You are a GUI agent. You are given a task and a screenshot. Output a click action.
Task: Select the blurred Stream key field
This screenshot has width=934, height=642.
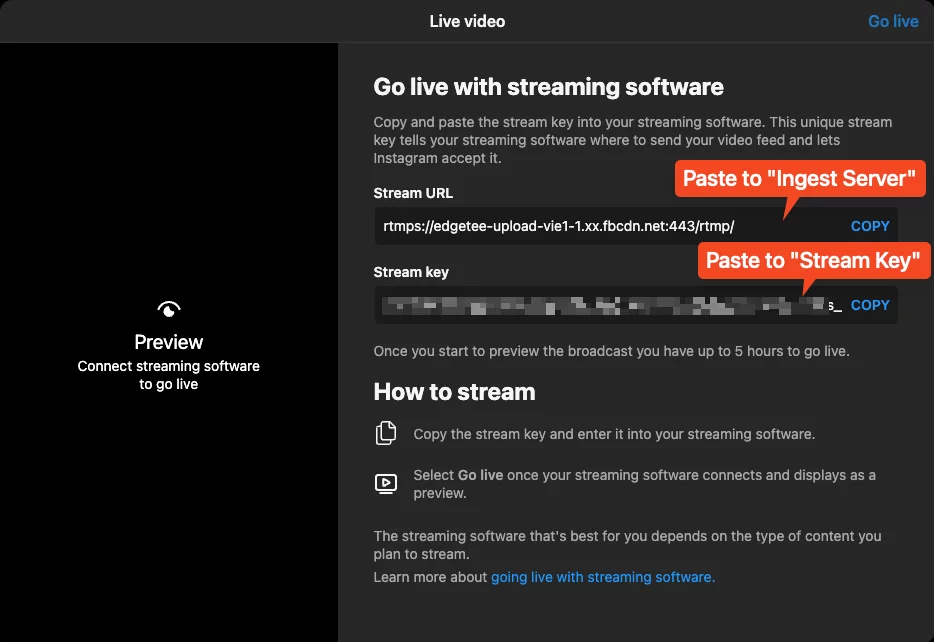pyautogui.click(x=636, y=305)
